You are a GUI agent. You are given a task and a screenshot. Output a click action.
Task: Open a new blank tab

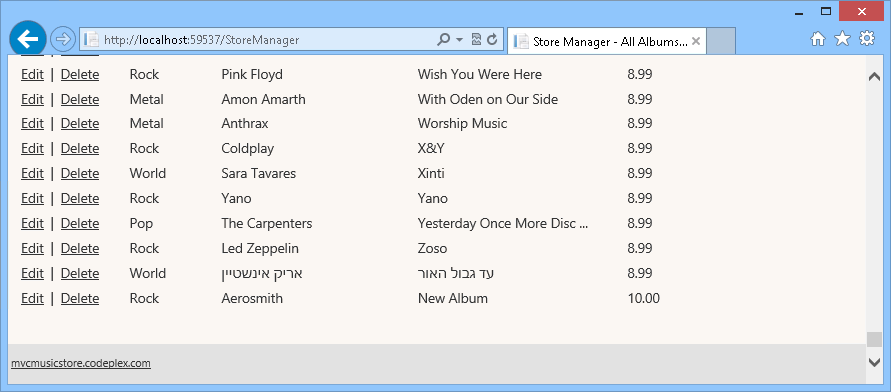point(721,41)
